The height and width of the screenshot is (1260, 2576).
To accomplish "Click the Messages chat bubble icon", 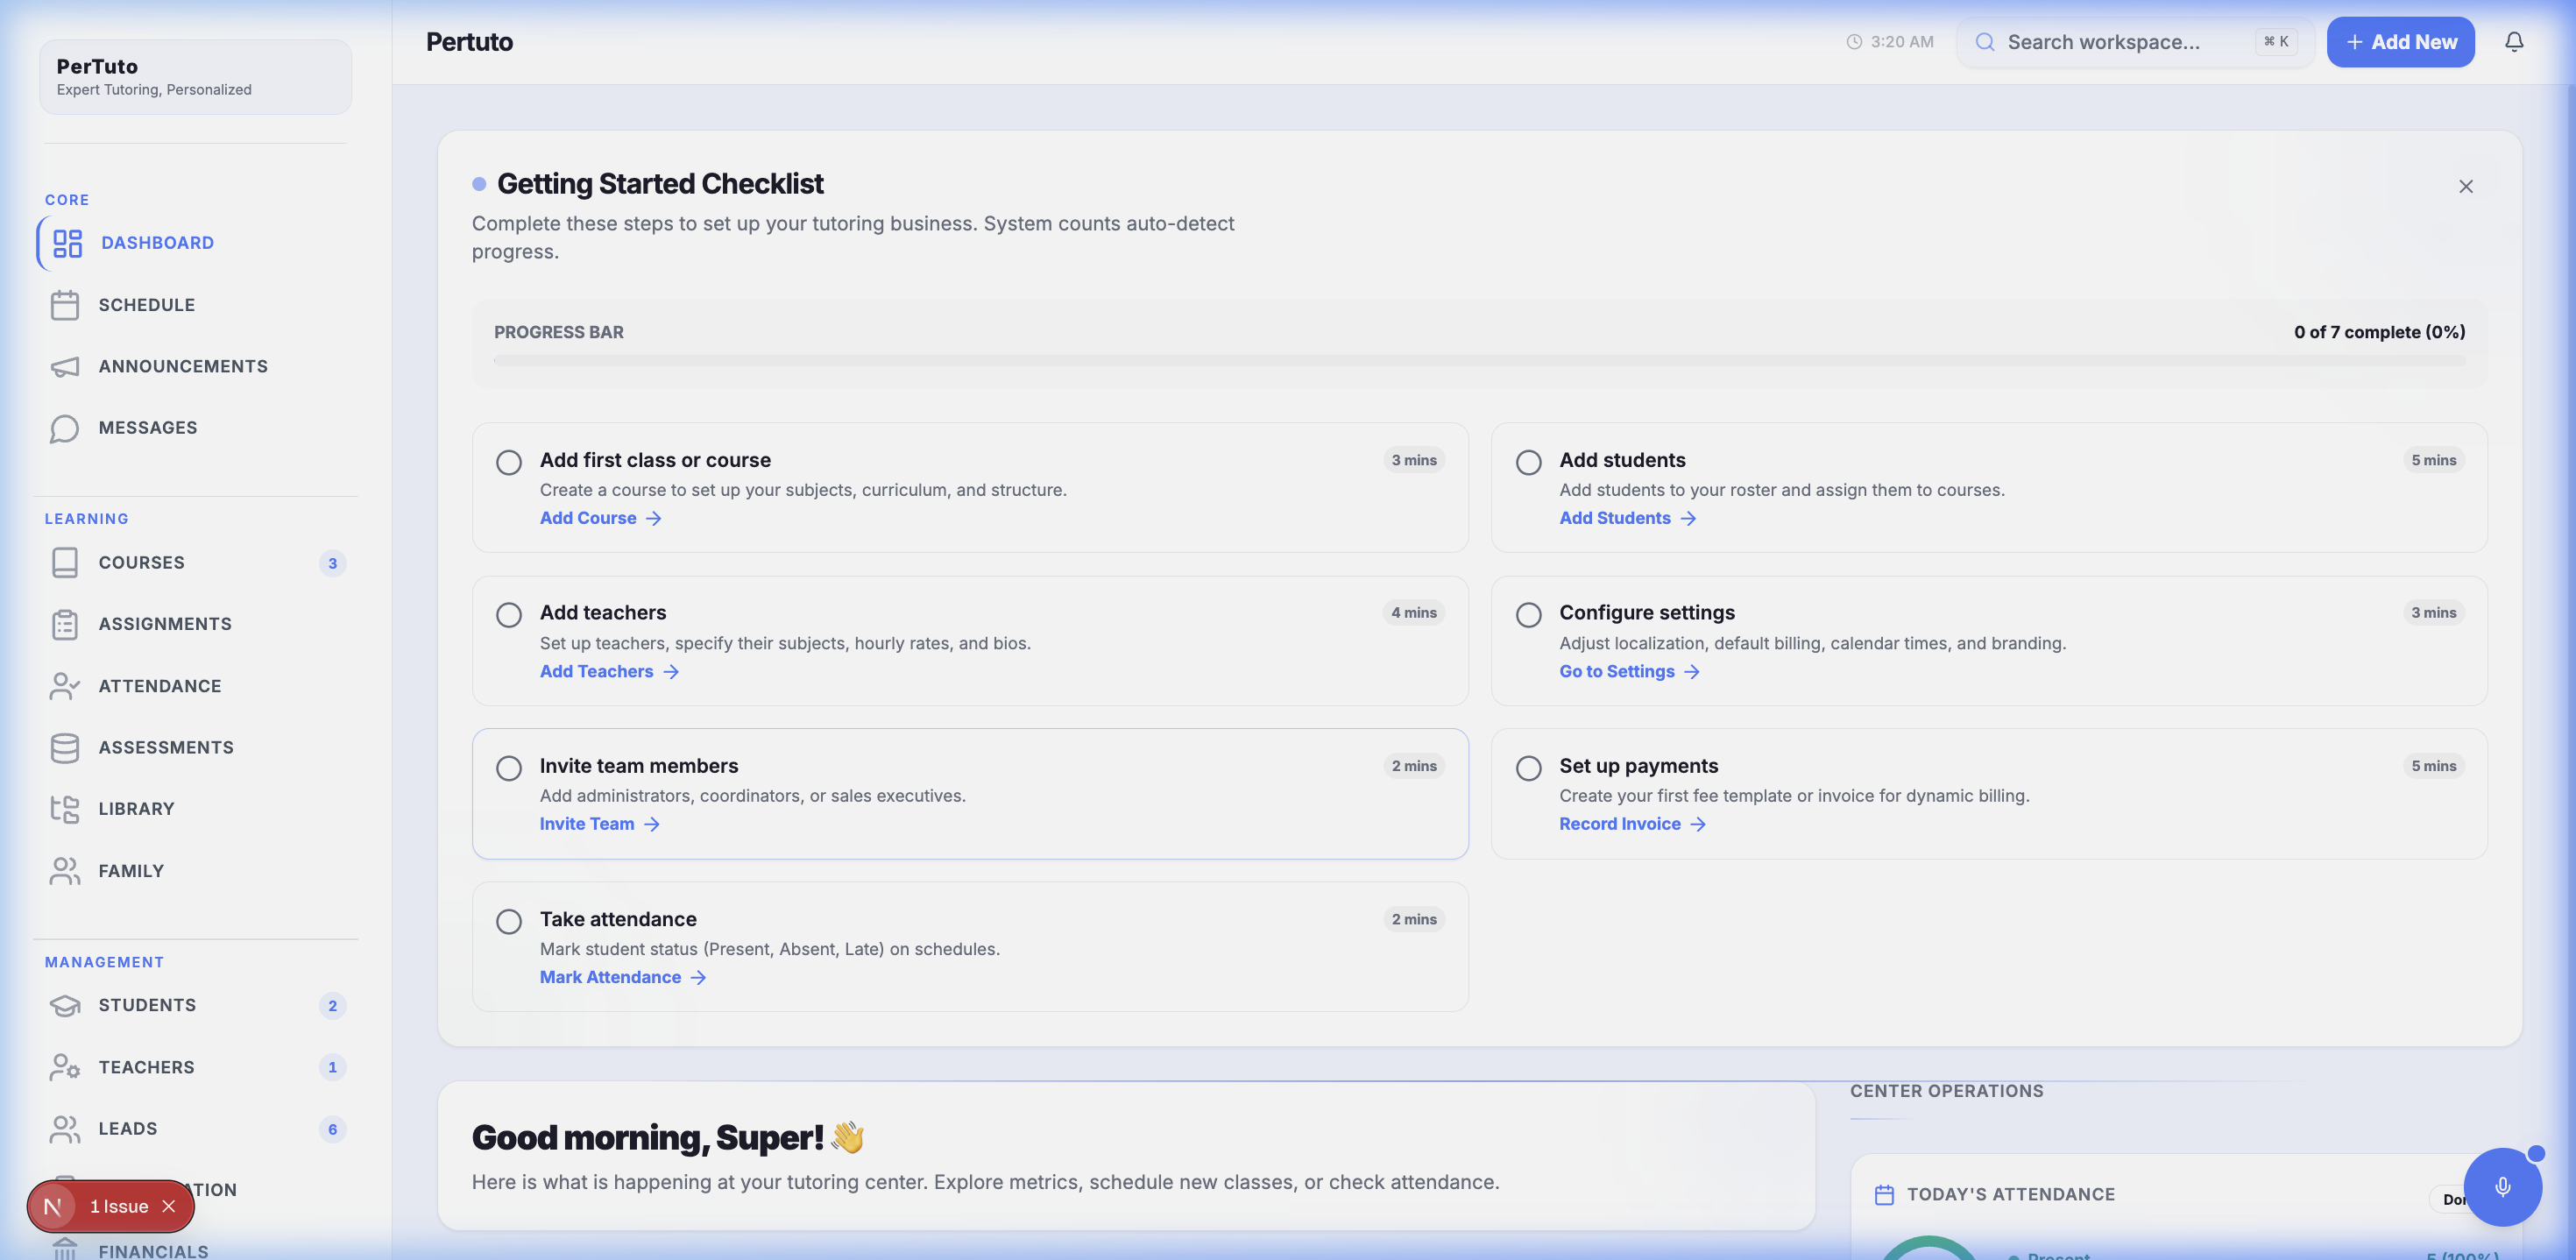I will 65,428.
